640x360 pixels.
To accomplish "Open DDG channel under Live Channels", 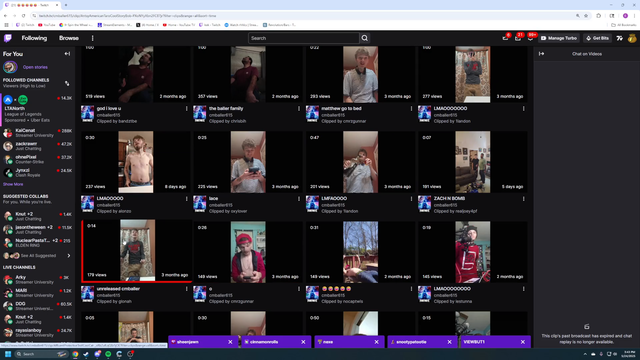I will [x=38, y=306].
